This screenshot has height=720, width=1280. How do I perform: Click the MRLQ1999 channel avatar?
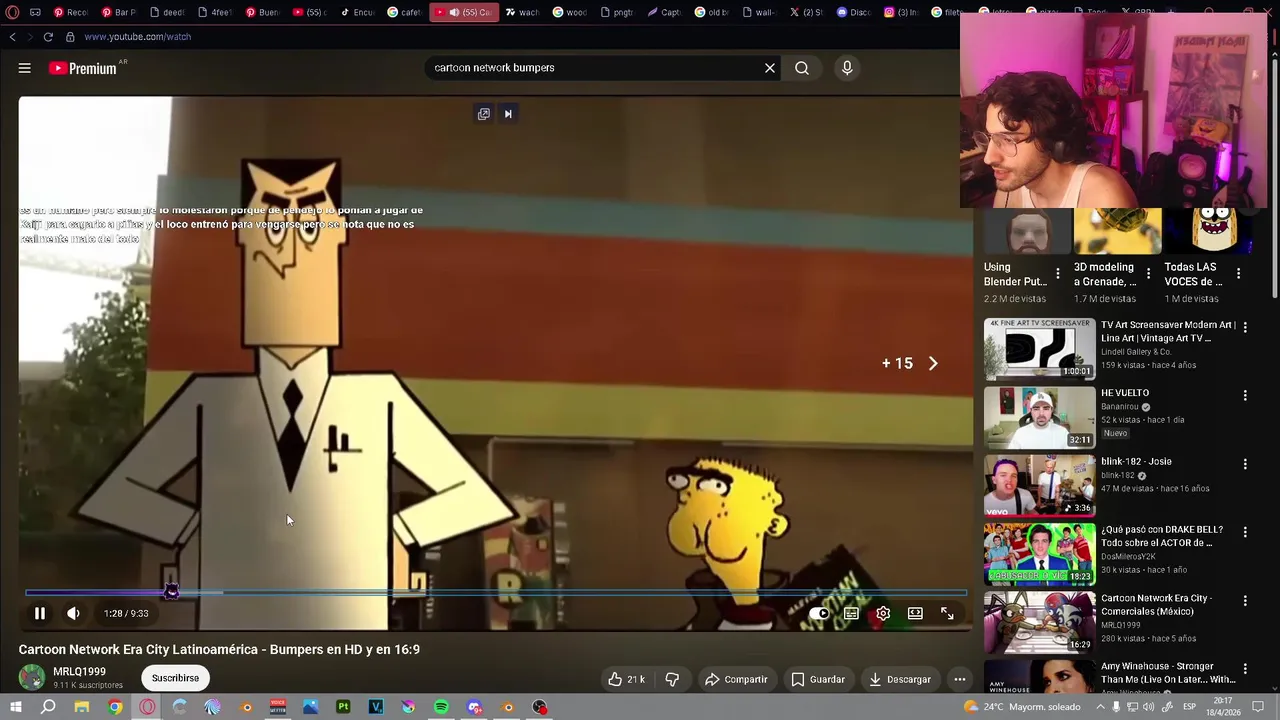[32, 677]
